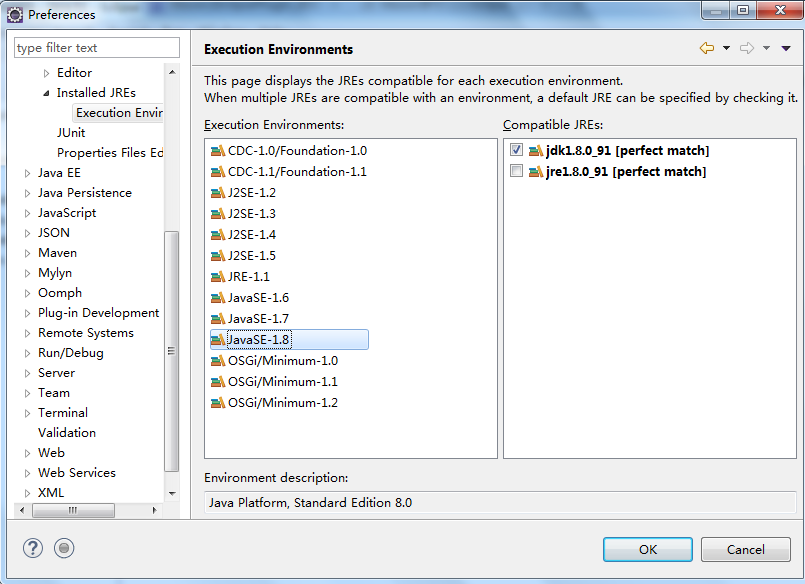Screen dimensions: 805x584
Task: Select the J2SE-1.5 execution environment
Action: 252,256
